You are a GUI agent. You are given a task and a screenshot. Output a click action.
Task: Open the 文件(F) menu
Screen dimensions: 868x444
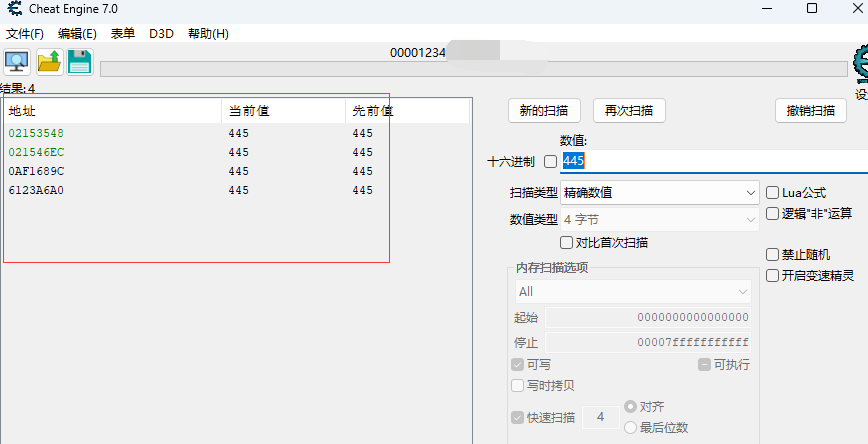(25, 34)
